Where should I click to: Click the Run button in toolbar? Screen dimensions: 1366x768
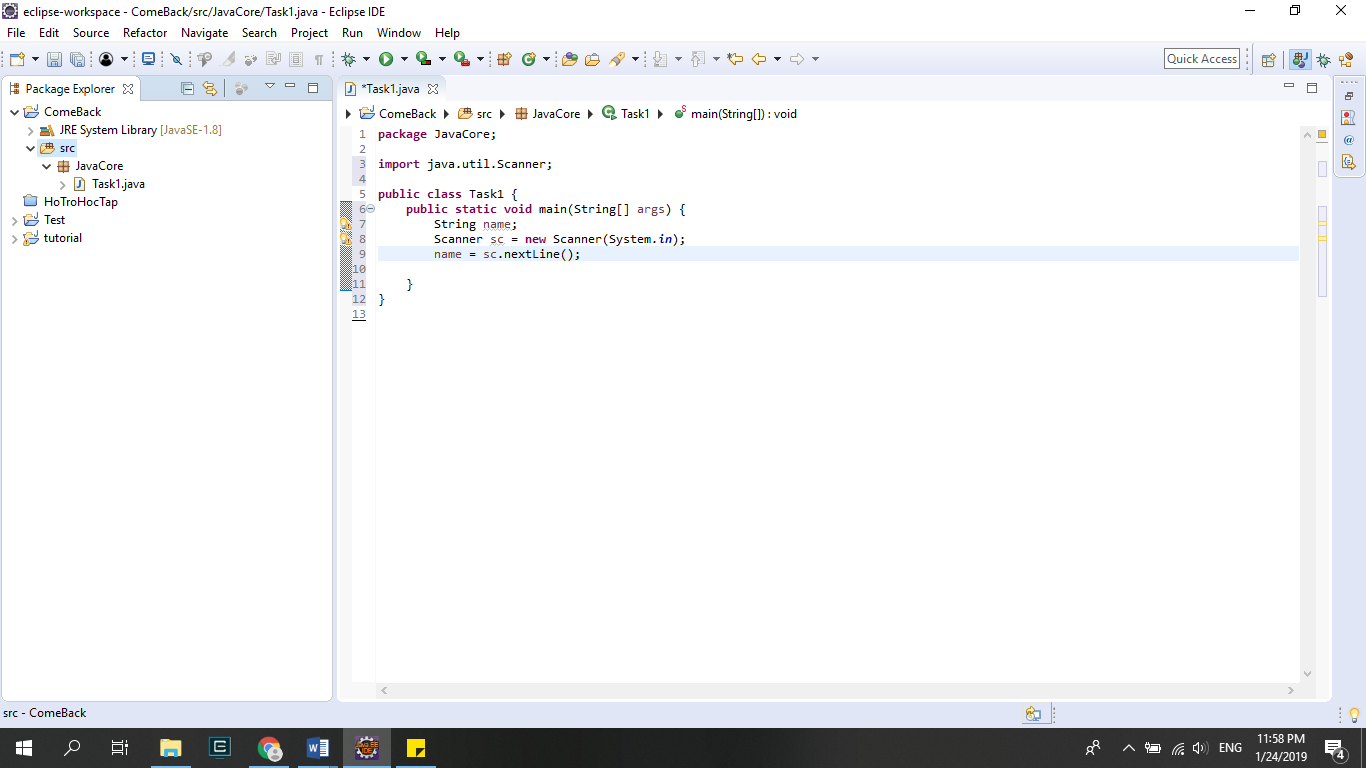click(x=386, y=59)
